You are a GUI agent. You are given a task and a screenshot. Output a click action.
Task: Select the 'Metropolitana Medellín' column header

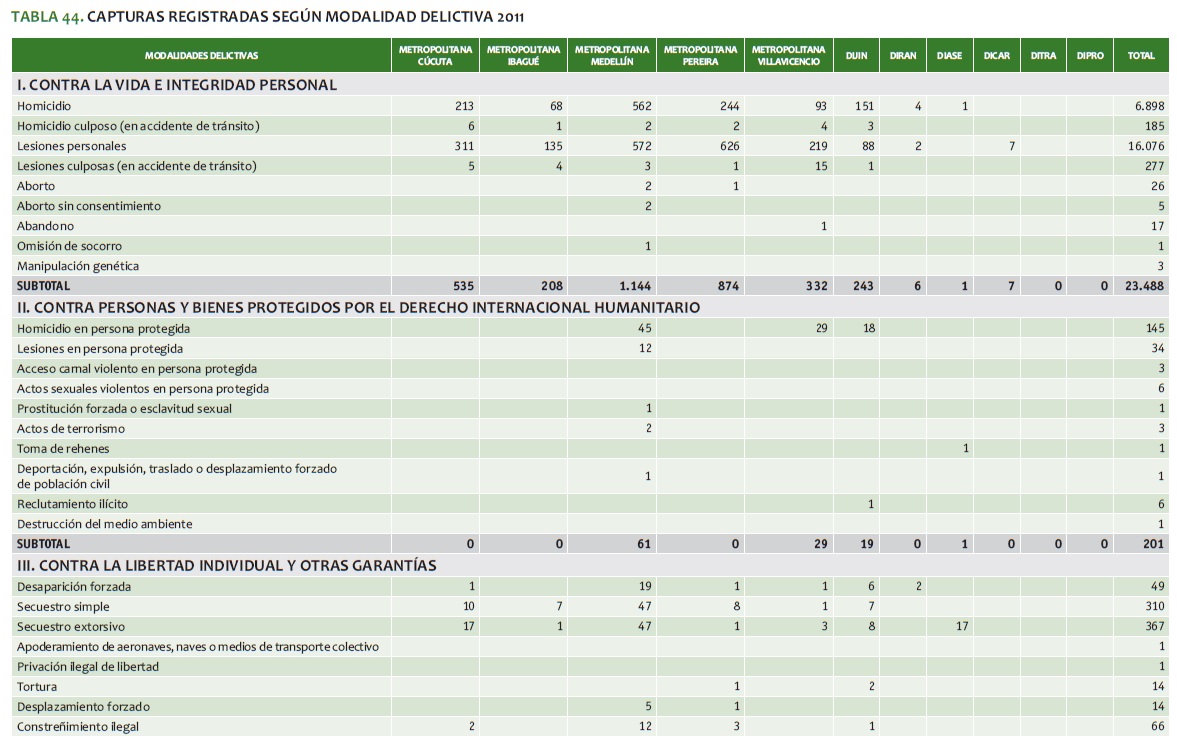click(x=612, y=56)
